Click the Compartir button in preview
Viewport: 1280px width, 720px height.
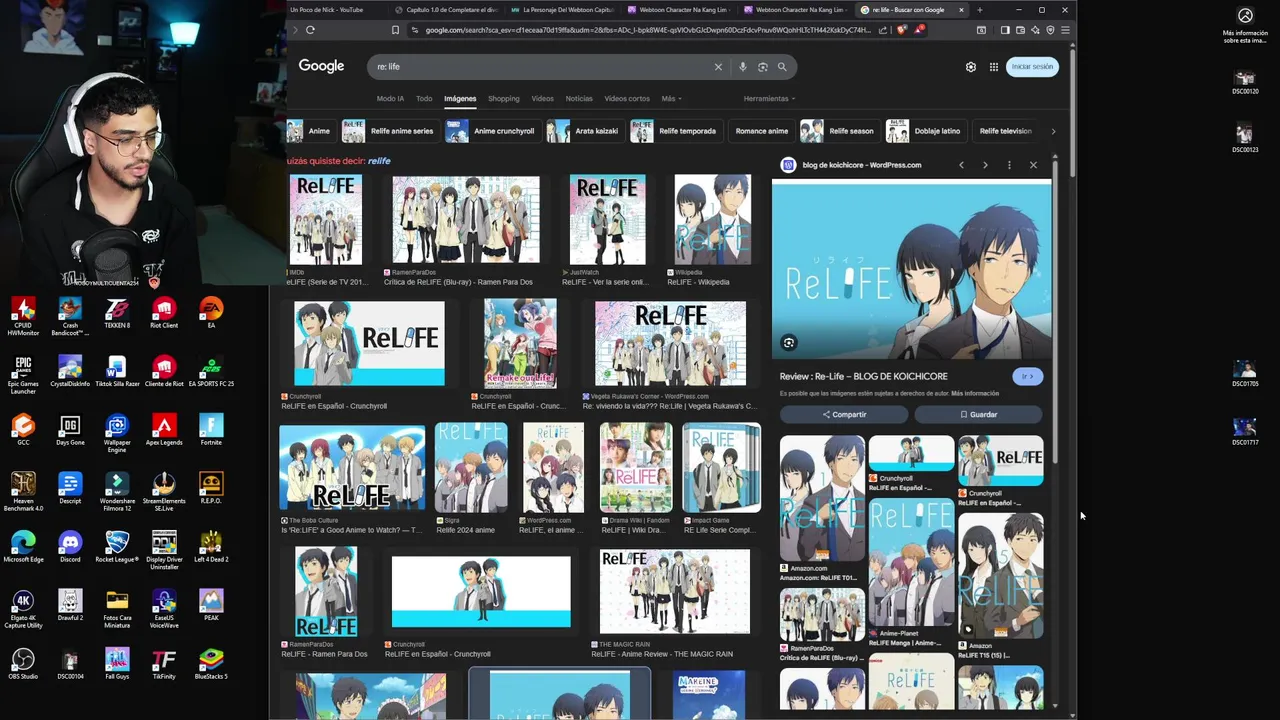pos(844,414)
